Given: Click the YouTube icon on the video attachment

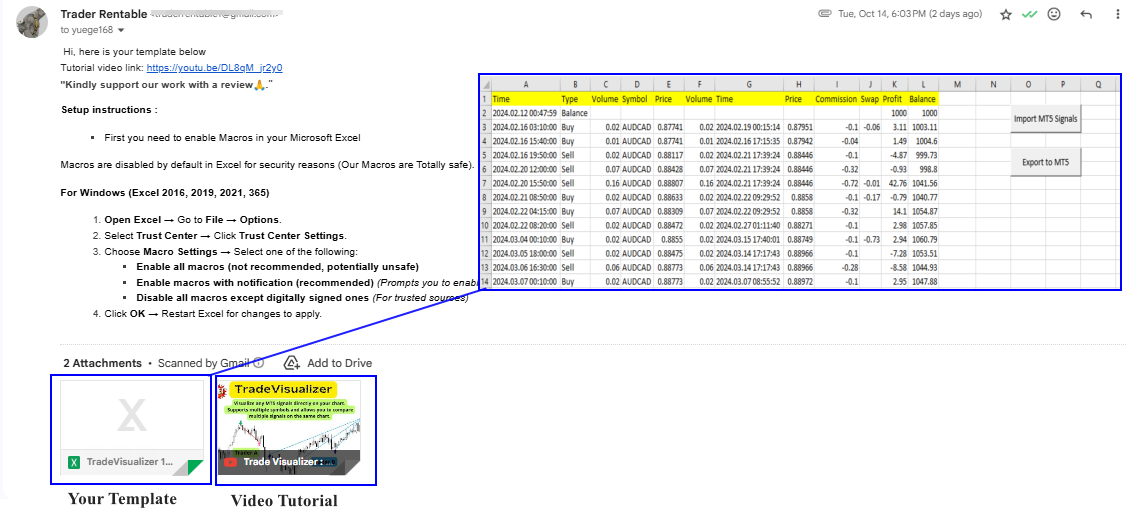Looking at the screenshot, I should click(x=230, y=462).
